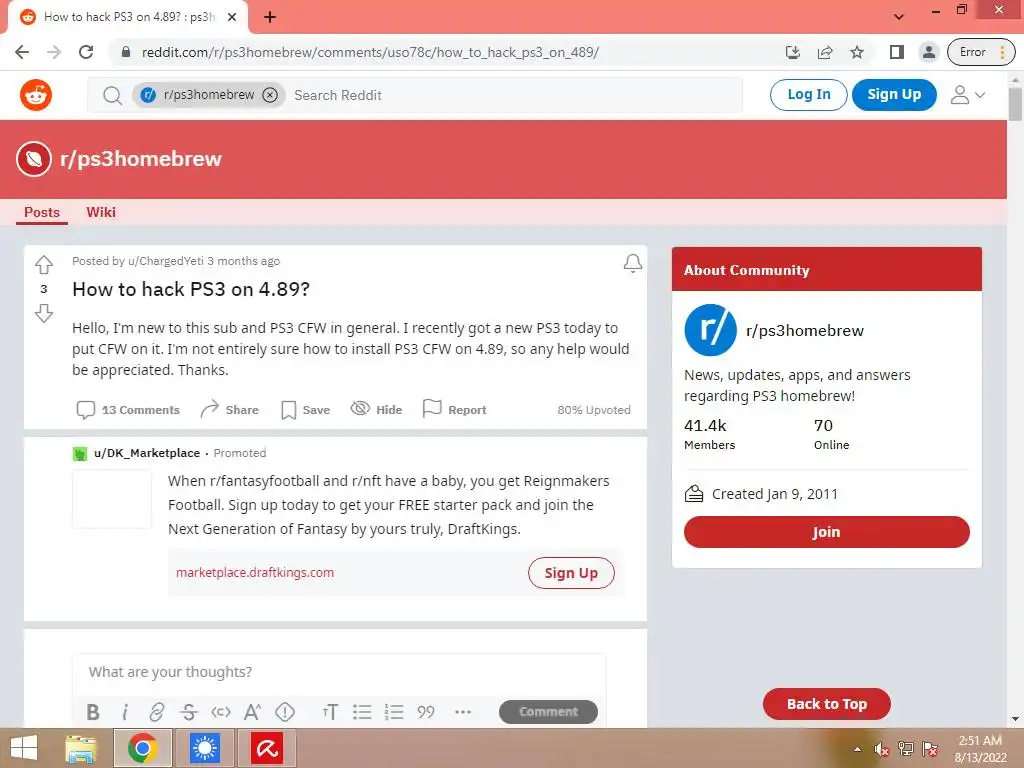
Task: Click the muted volume tray icon
Action: pos(882,749)
